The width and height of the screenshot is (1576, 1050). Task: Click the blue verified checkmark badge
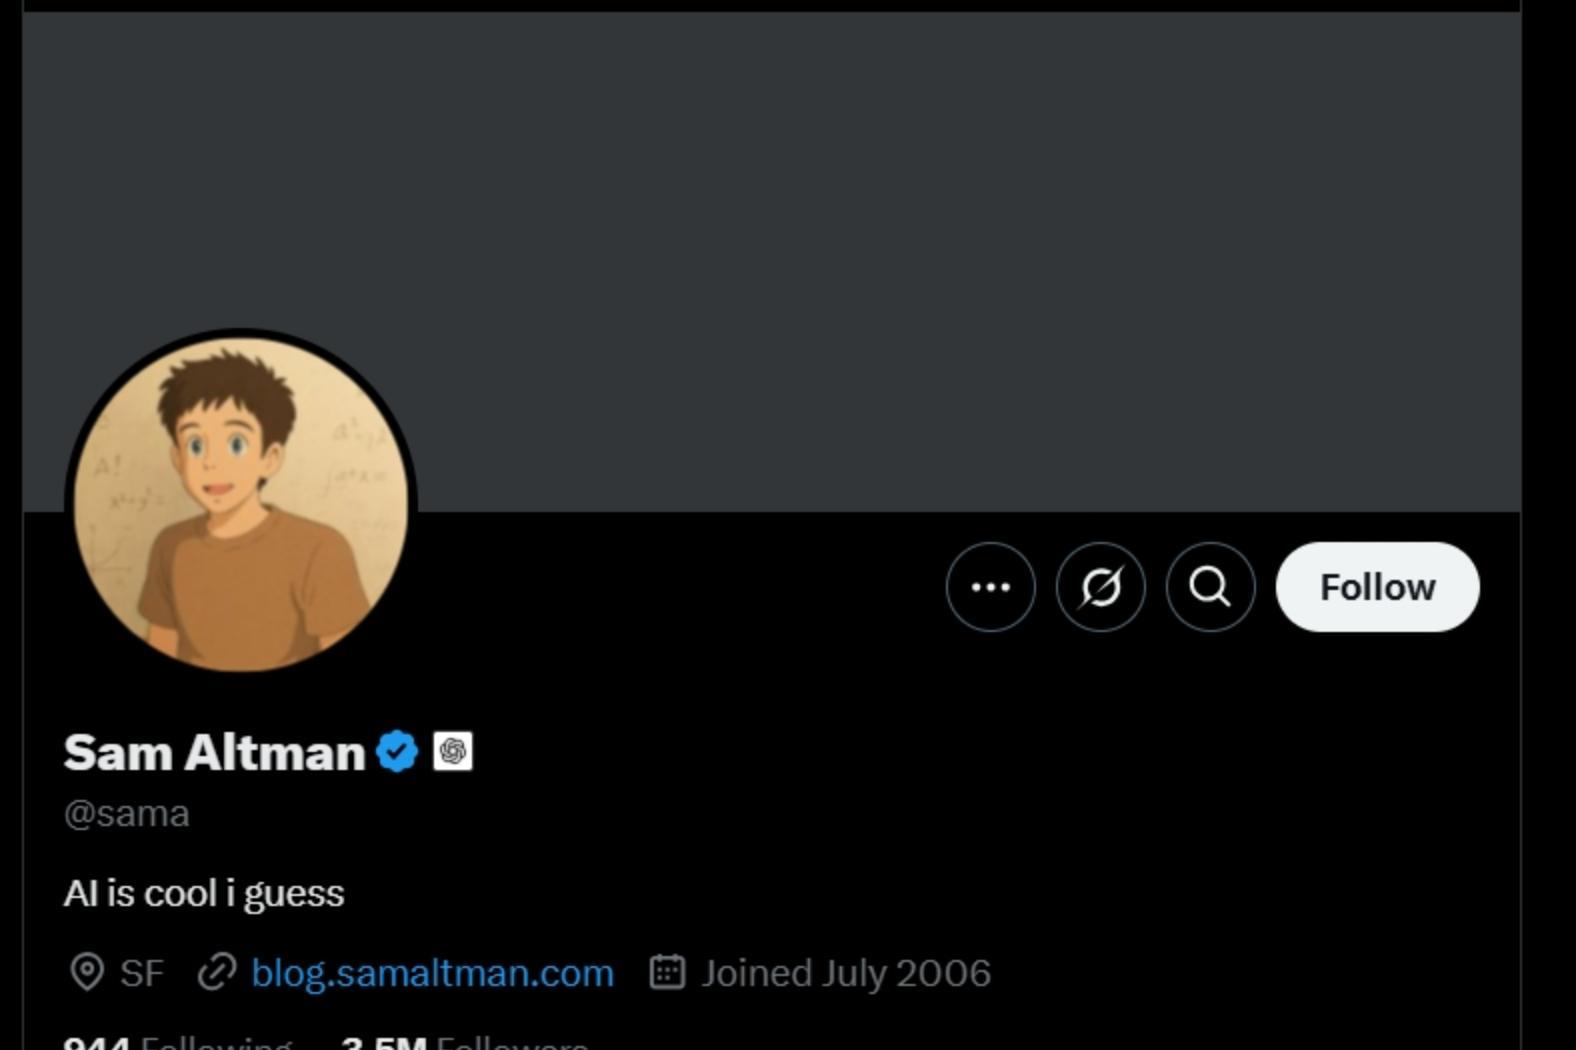pos(397,752)
